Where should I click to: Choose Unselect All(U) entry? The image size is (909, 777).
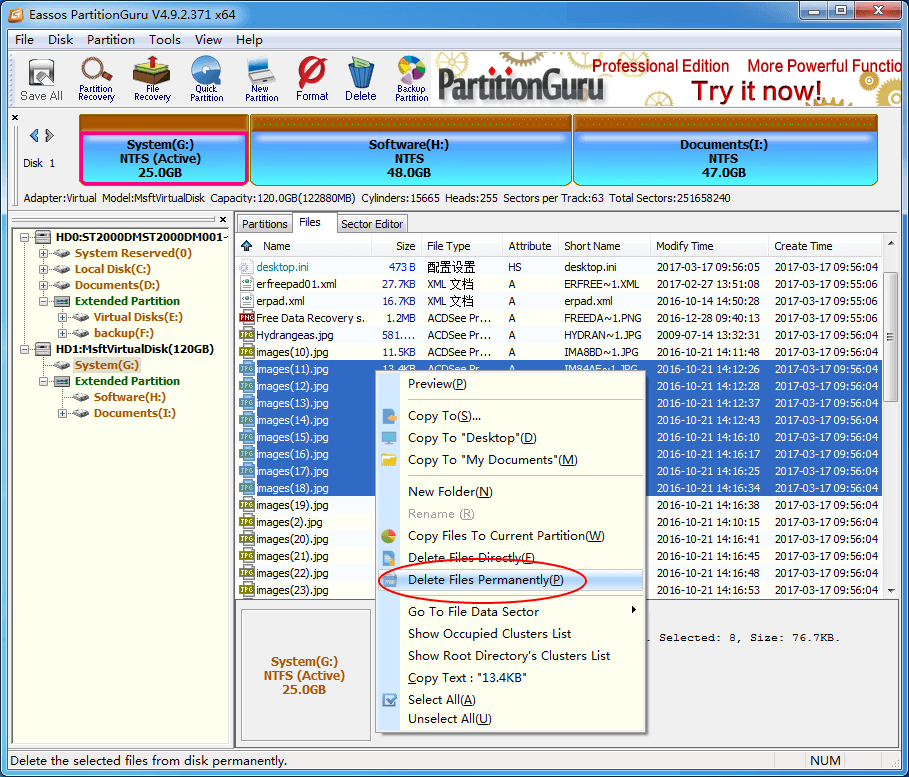[x=510, y=719]
